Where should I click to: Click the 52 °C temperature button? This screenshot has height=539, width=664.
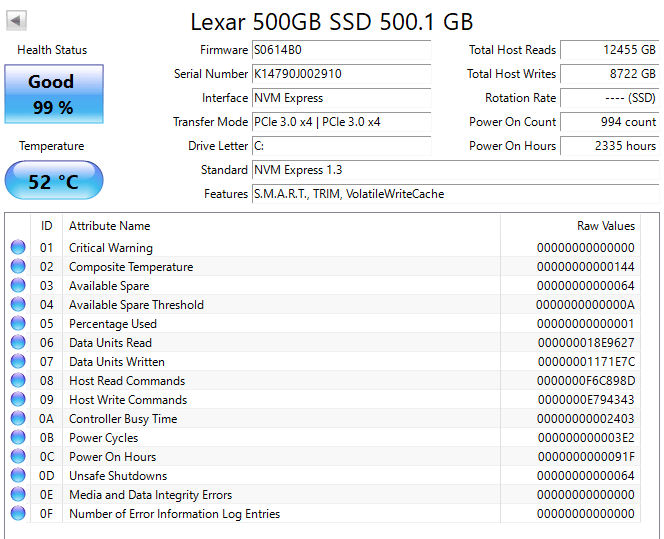tap(54, 180)
